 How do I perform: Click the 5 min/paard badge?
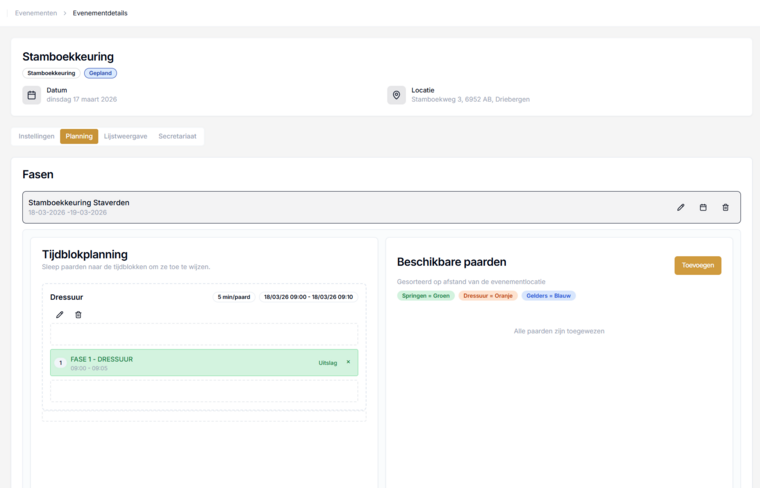(234, 297)
